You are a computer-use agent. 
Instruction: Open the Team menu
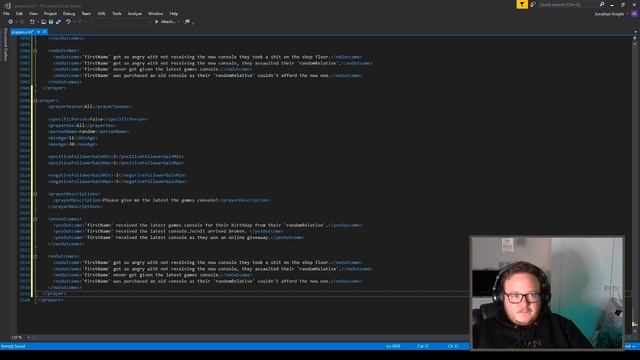(x=86, y=13)
